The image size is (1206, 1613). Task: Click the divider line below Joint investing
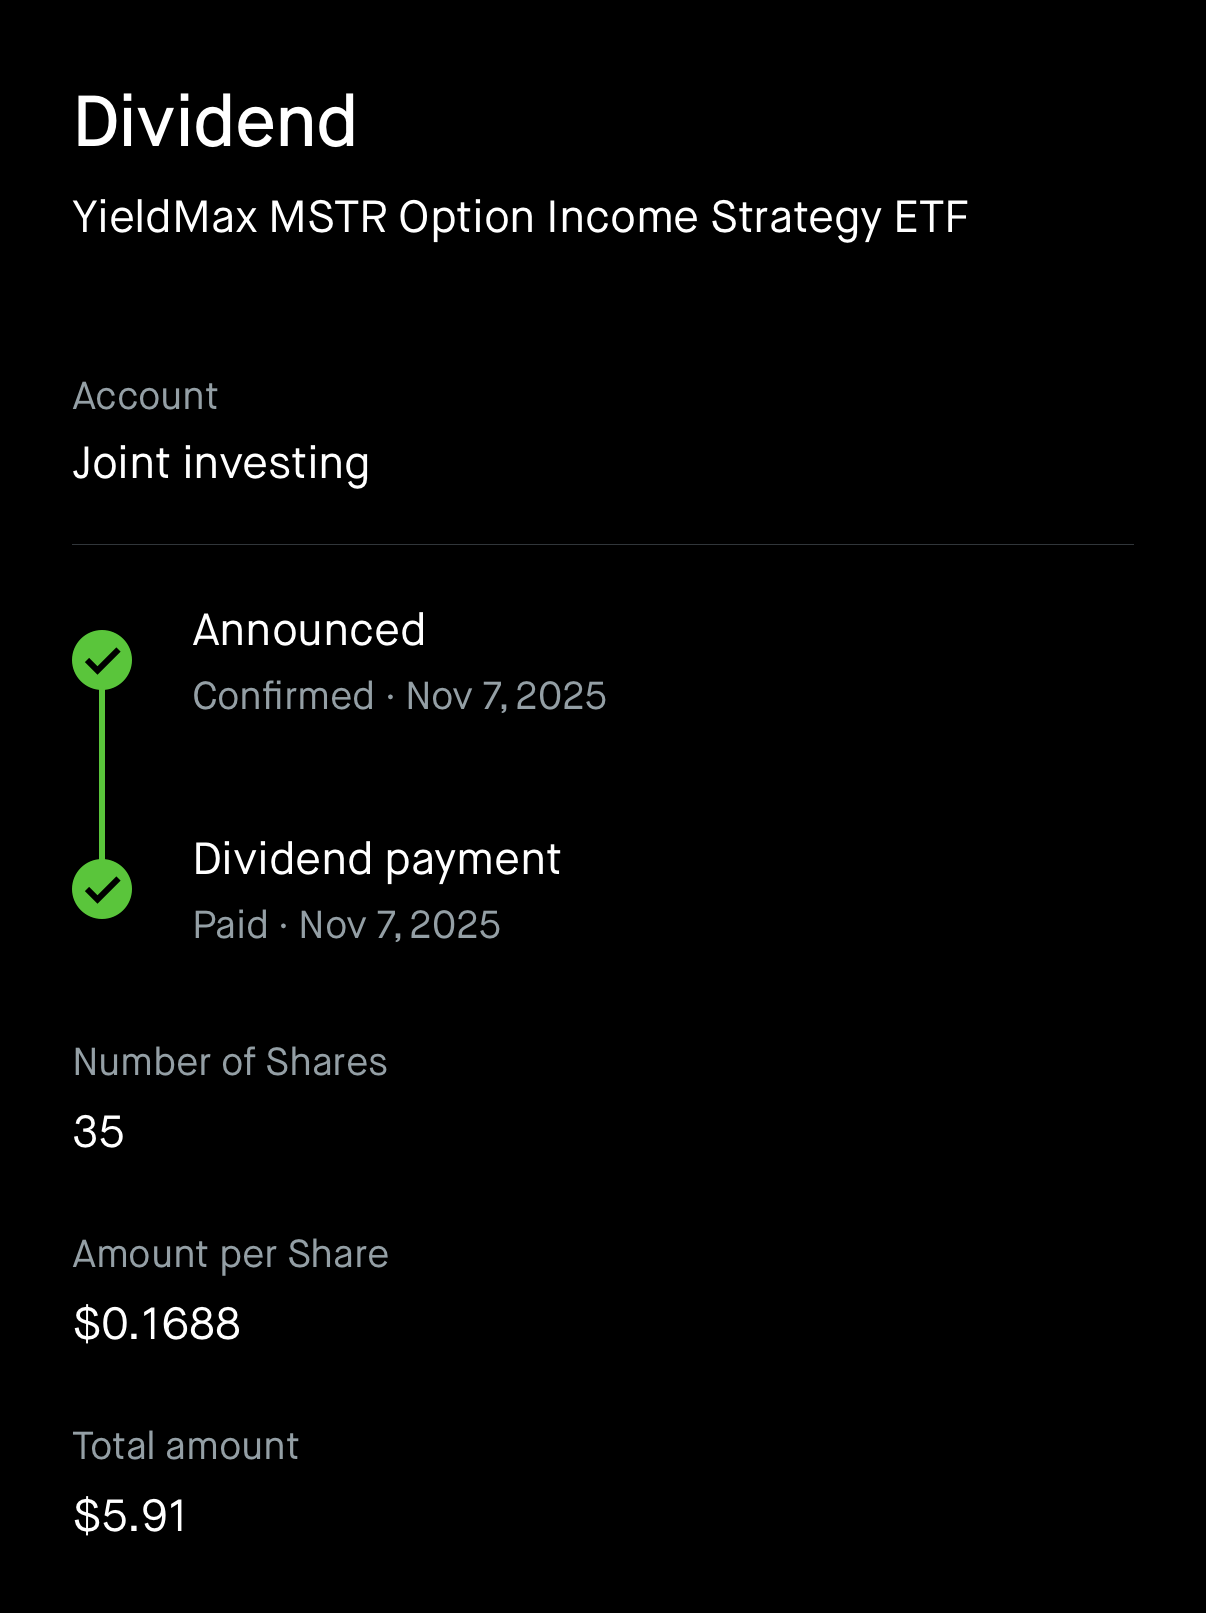pos(603,545)
